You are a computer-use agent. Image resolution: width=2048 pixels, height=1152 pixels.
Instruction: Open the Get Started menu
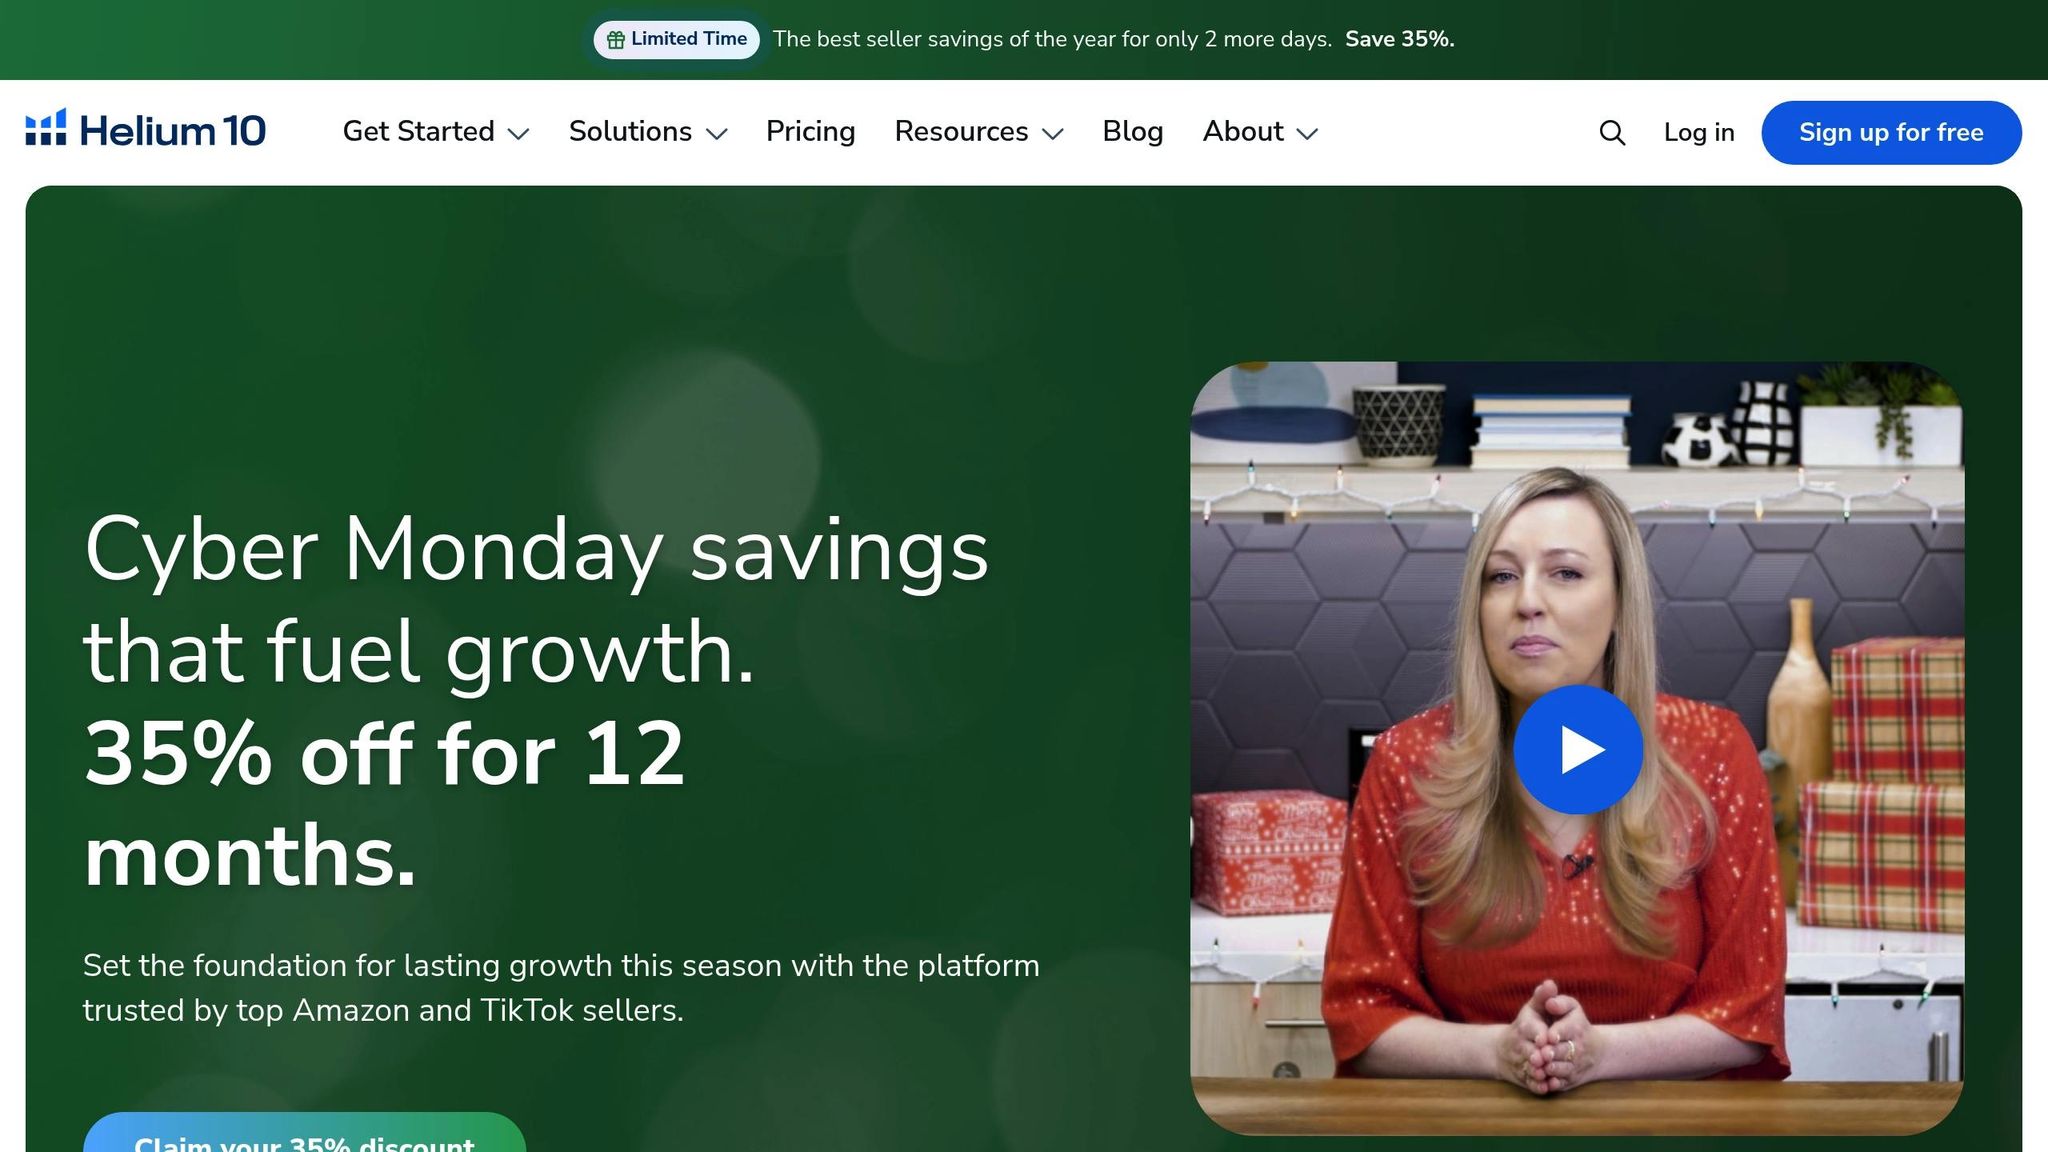[419, 132]
